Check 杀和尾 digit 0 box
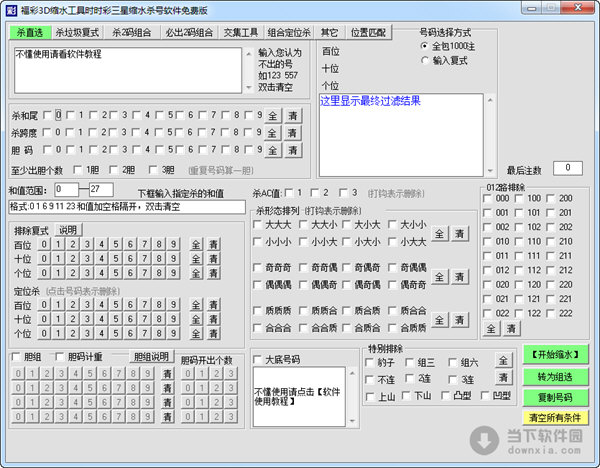This screenshot has width=600, height=468. pyautogui.click(x=47, y=115)
